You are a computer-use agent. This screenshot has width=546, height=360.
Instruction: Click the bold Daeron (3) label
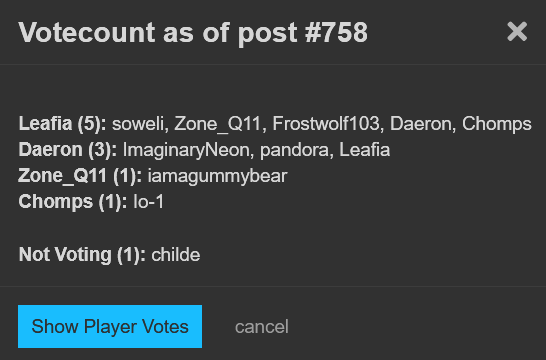pos(68,150)
